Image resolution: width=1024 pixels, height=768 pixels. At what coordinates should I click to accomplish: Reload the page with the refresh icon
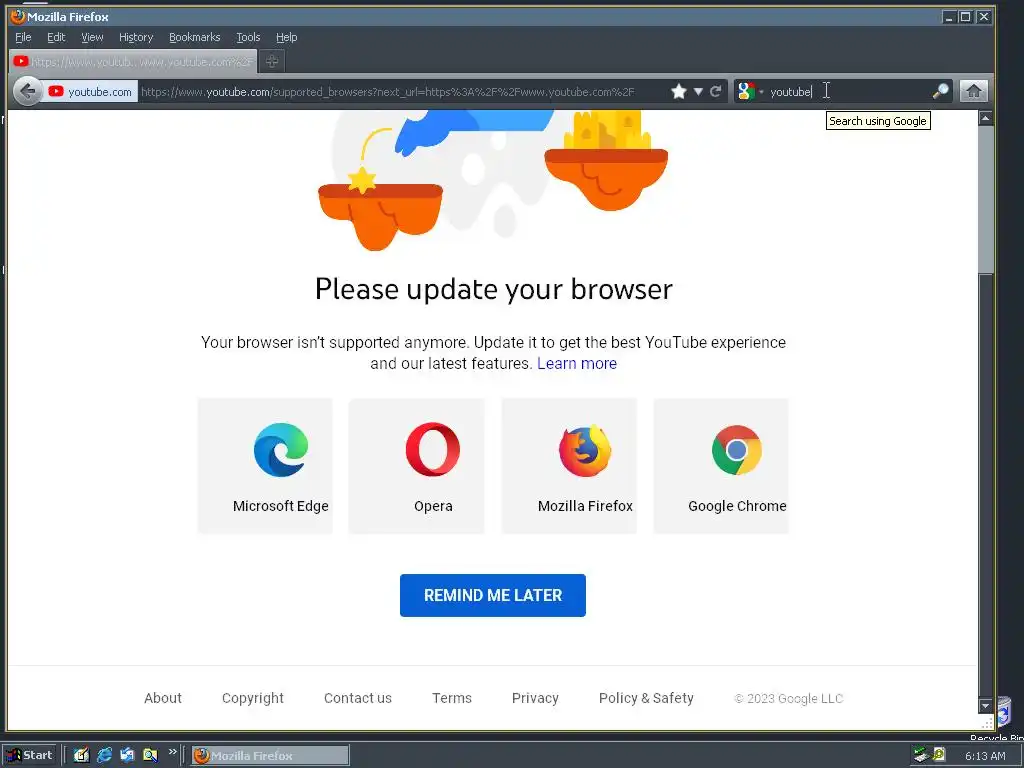[716, 91]
